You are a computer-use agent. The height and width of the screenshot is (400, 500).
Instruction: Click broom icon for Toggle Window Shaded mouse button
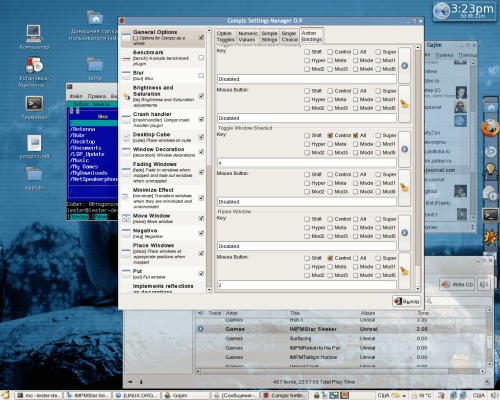(x=404, y=188)
